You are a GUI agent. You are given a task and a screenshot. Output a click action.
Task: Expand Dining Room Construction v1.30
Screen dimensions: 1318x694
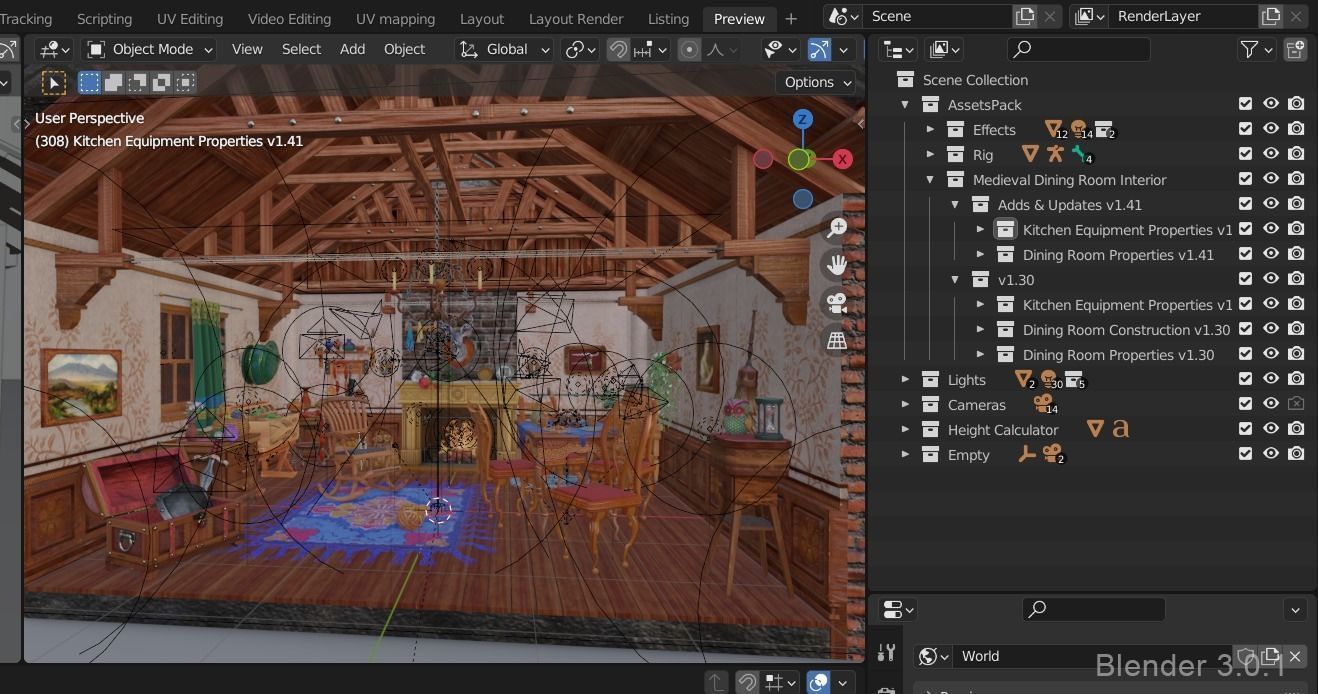[980, 329]
